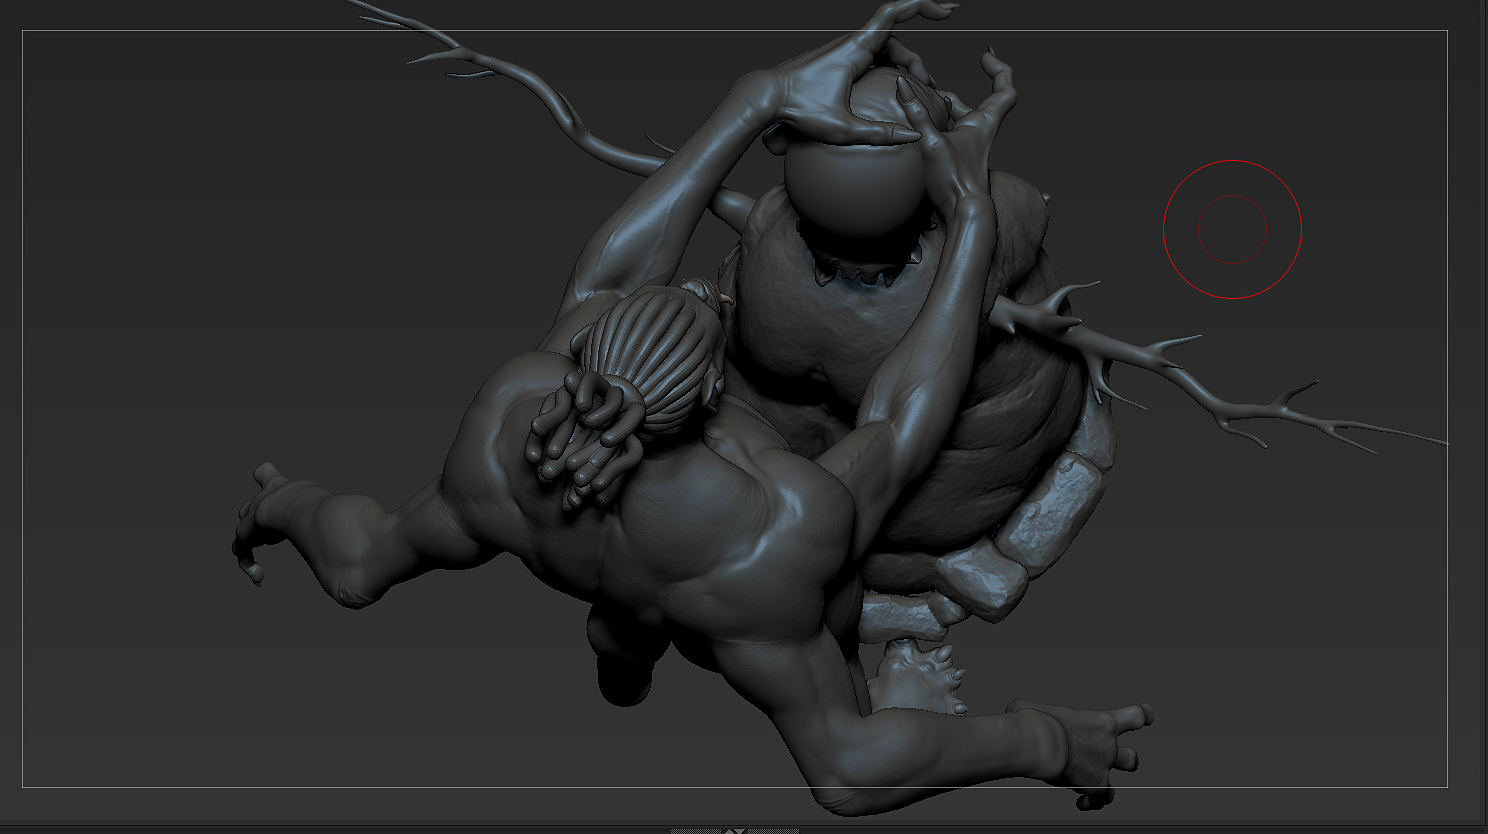Click the dreadlocked hair on the figure's head
The height and width of the screenshot is (834, 1488).
click(632, 391)
